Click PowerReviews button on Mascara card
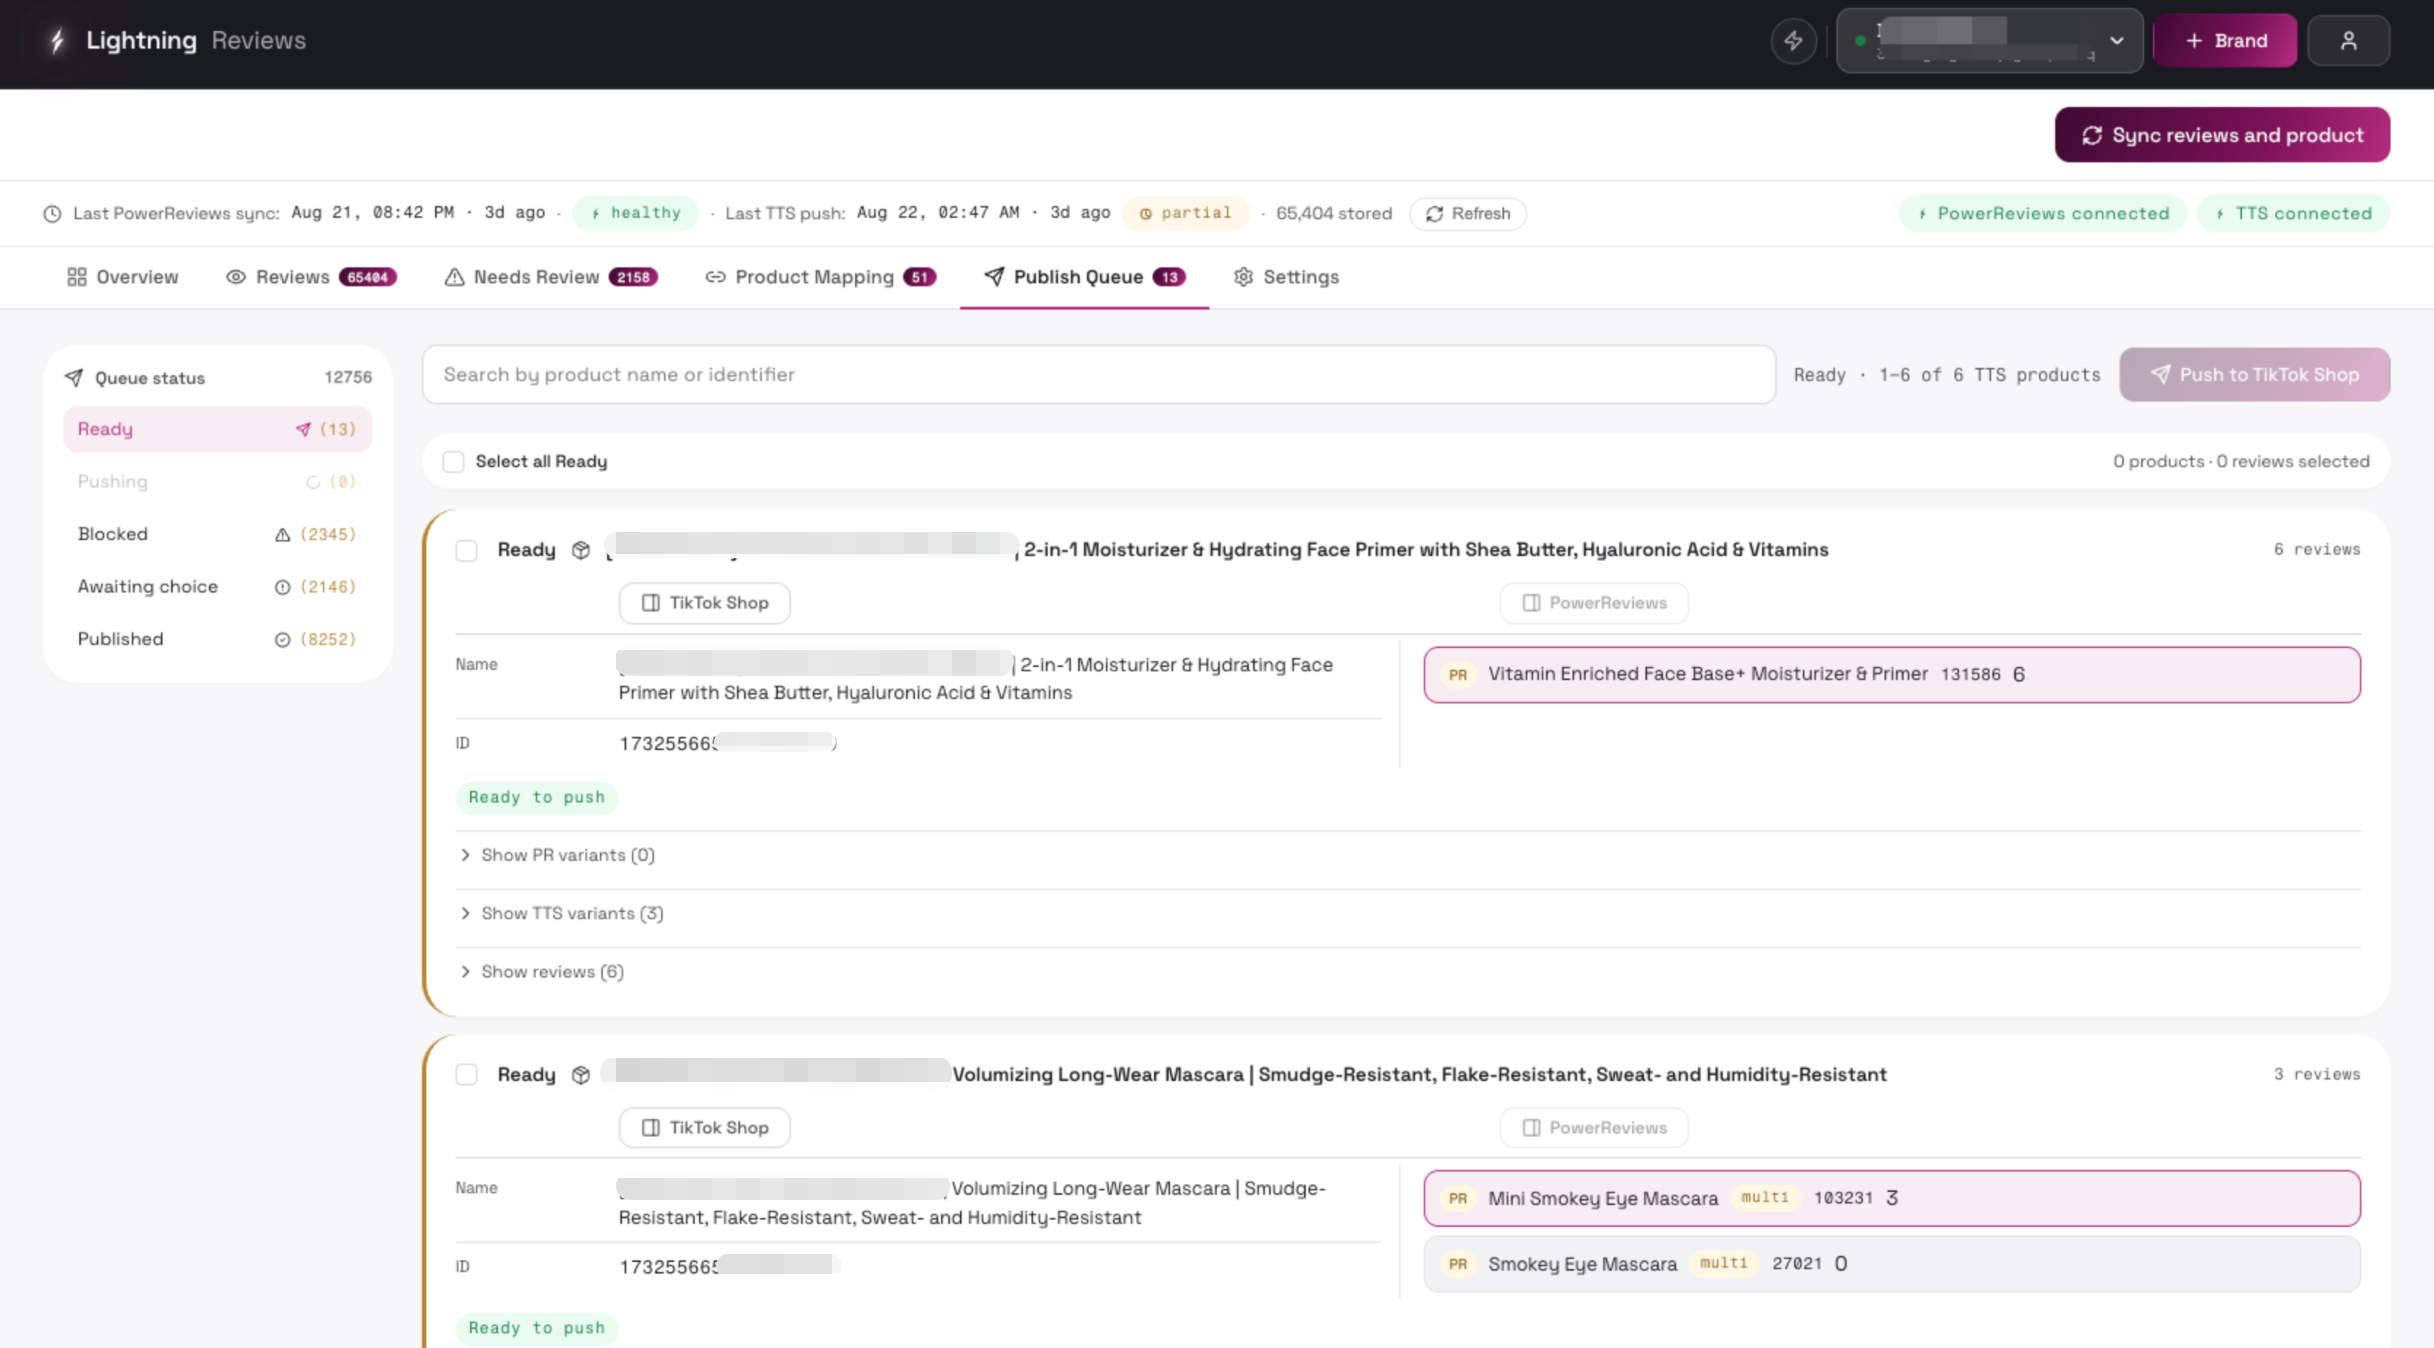 click(1594, 1128)
